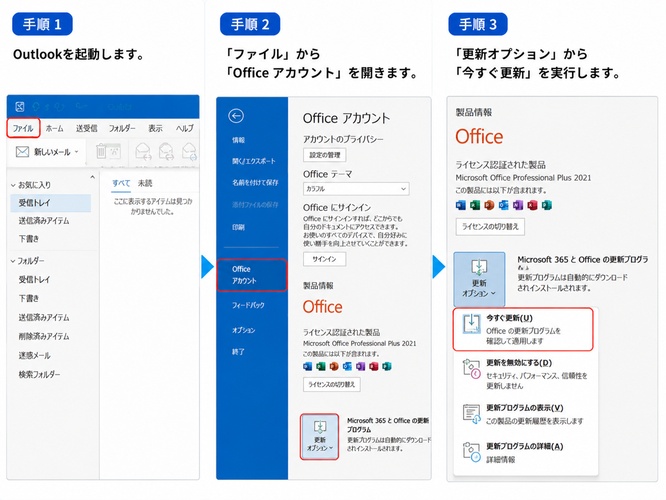Click the back arrow in backstage view
Screen dimensions: 666x500
tap(236, 116)
